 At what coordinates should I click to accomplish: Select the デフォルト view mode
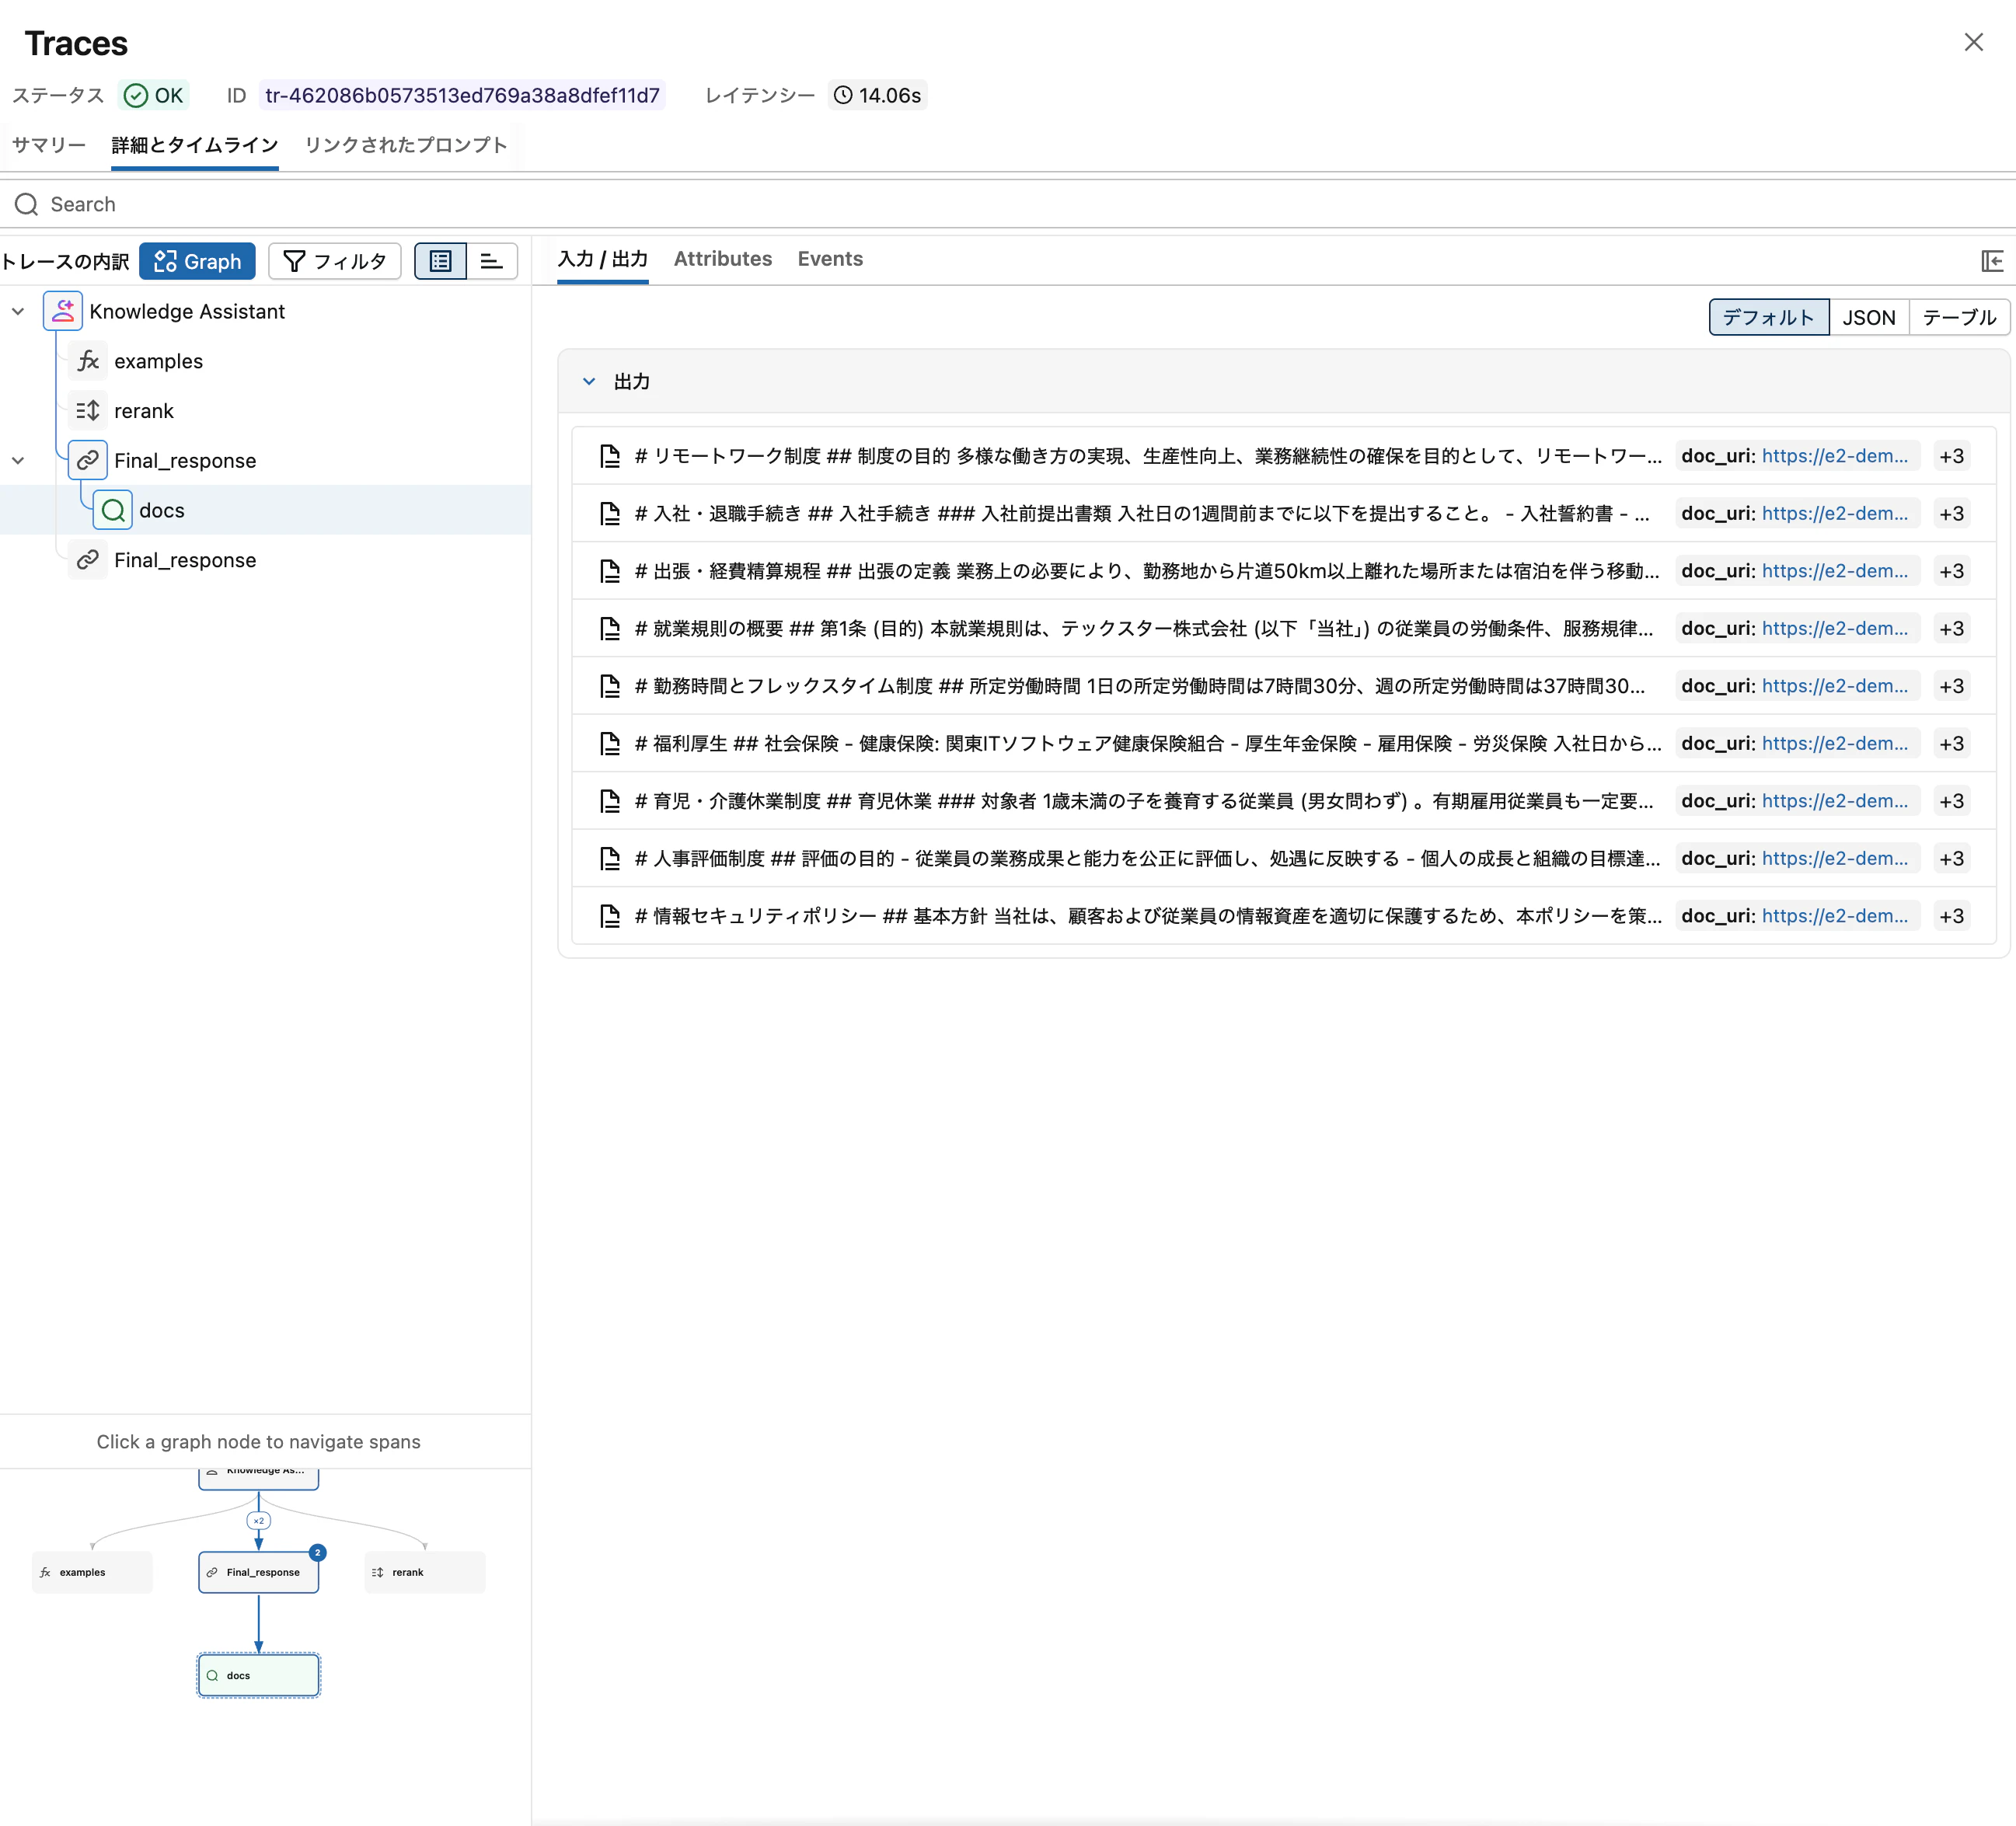tap(1769, 317)
